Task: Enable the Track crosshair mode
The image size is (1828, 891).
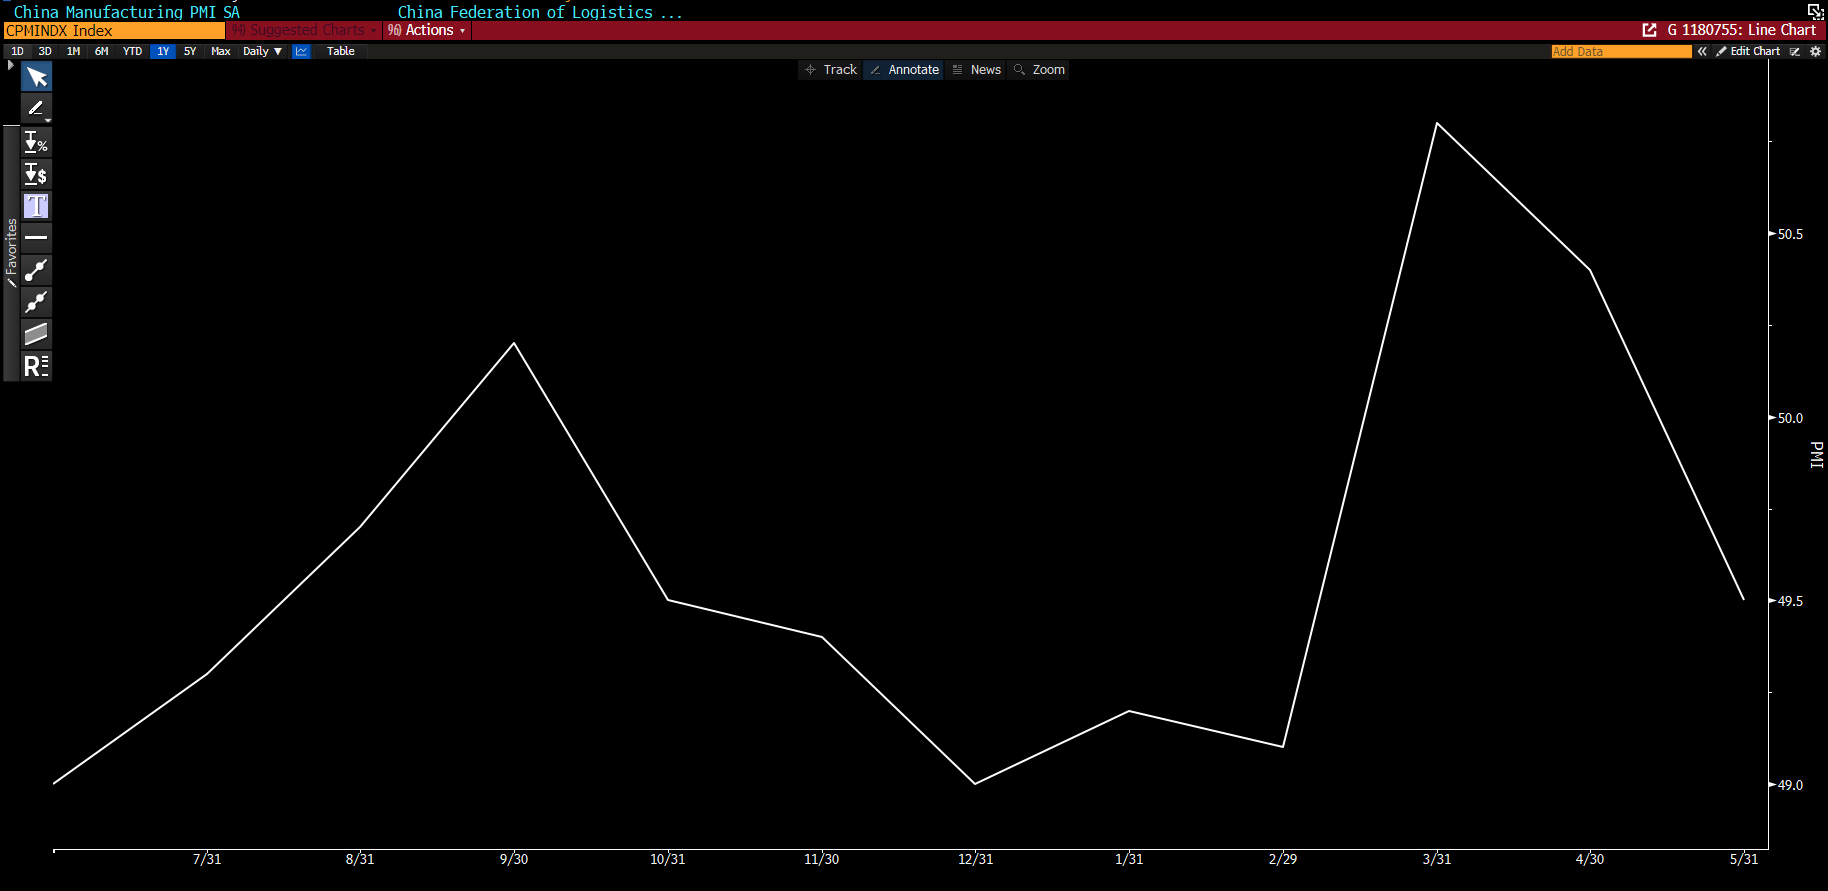Action: pyautogui.click(x=831, y=70)
